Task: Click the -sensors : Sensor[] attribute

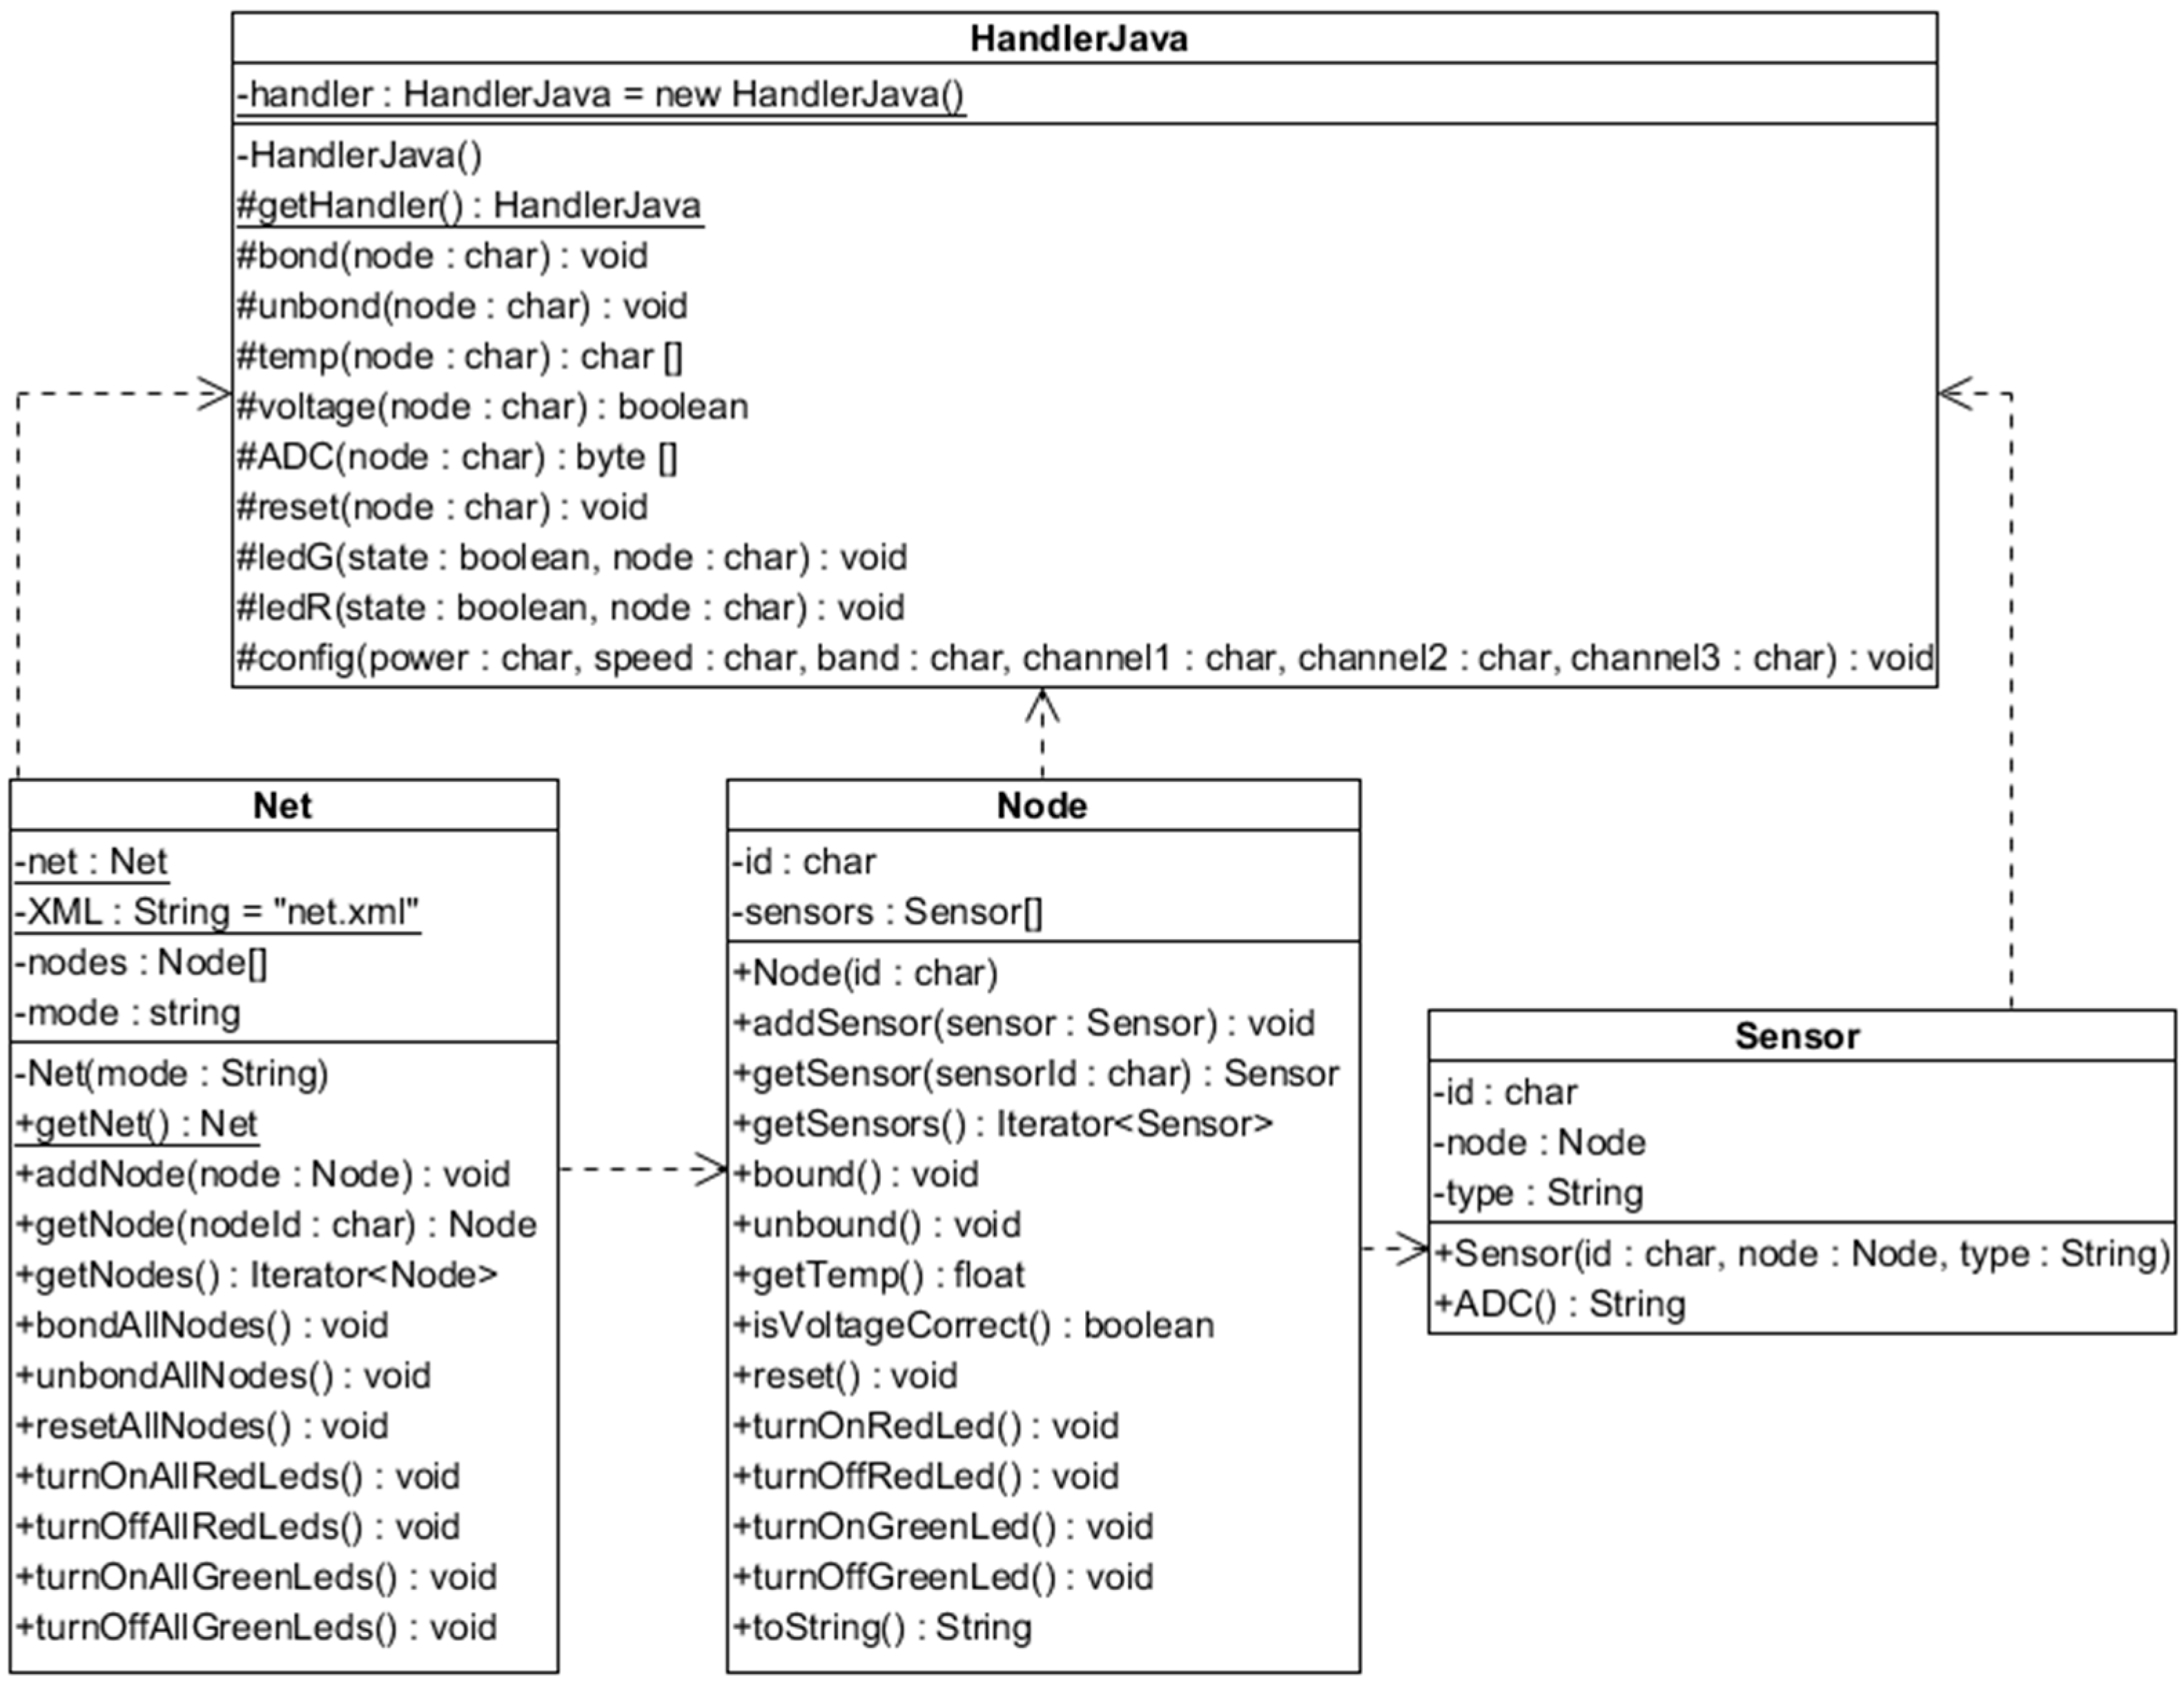Action: pyautogui.click(x=887, y=912)
